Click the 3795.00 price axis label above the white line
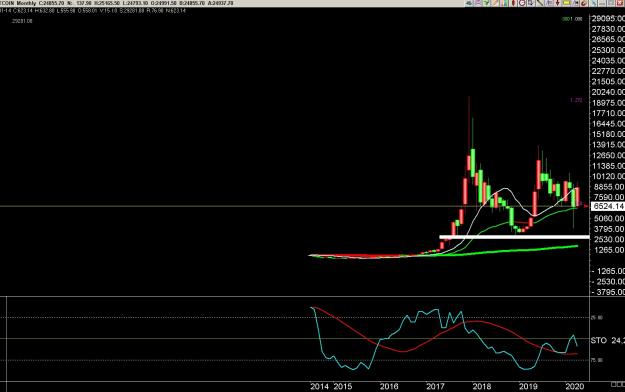 pos(608,229)
